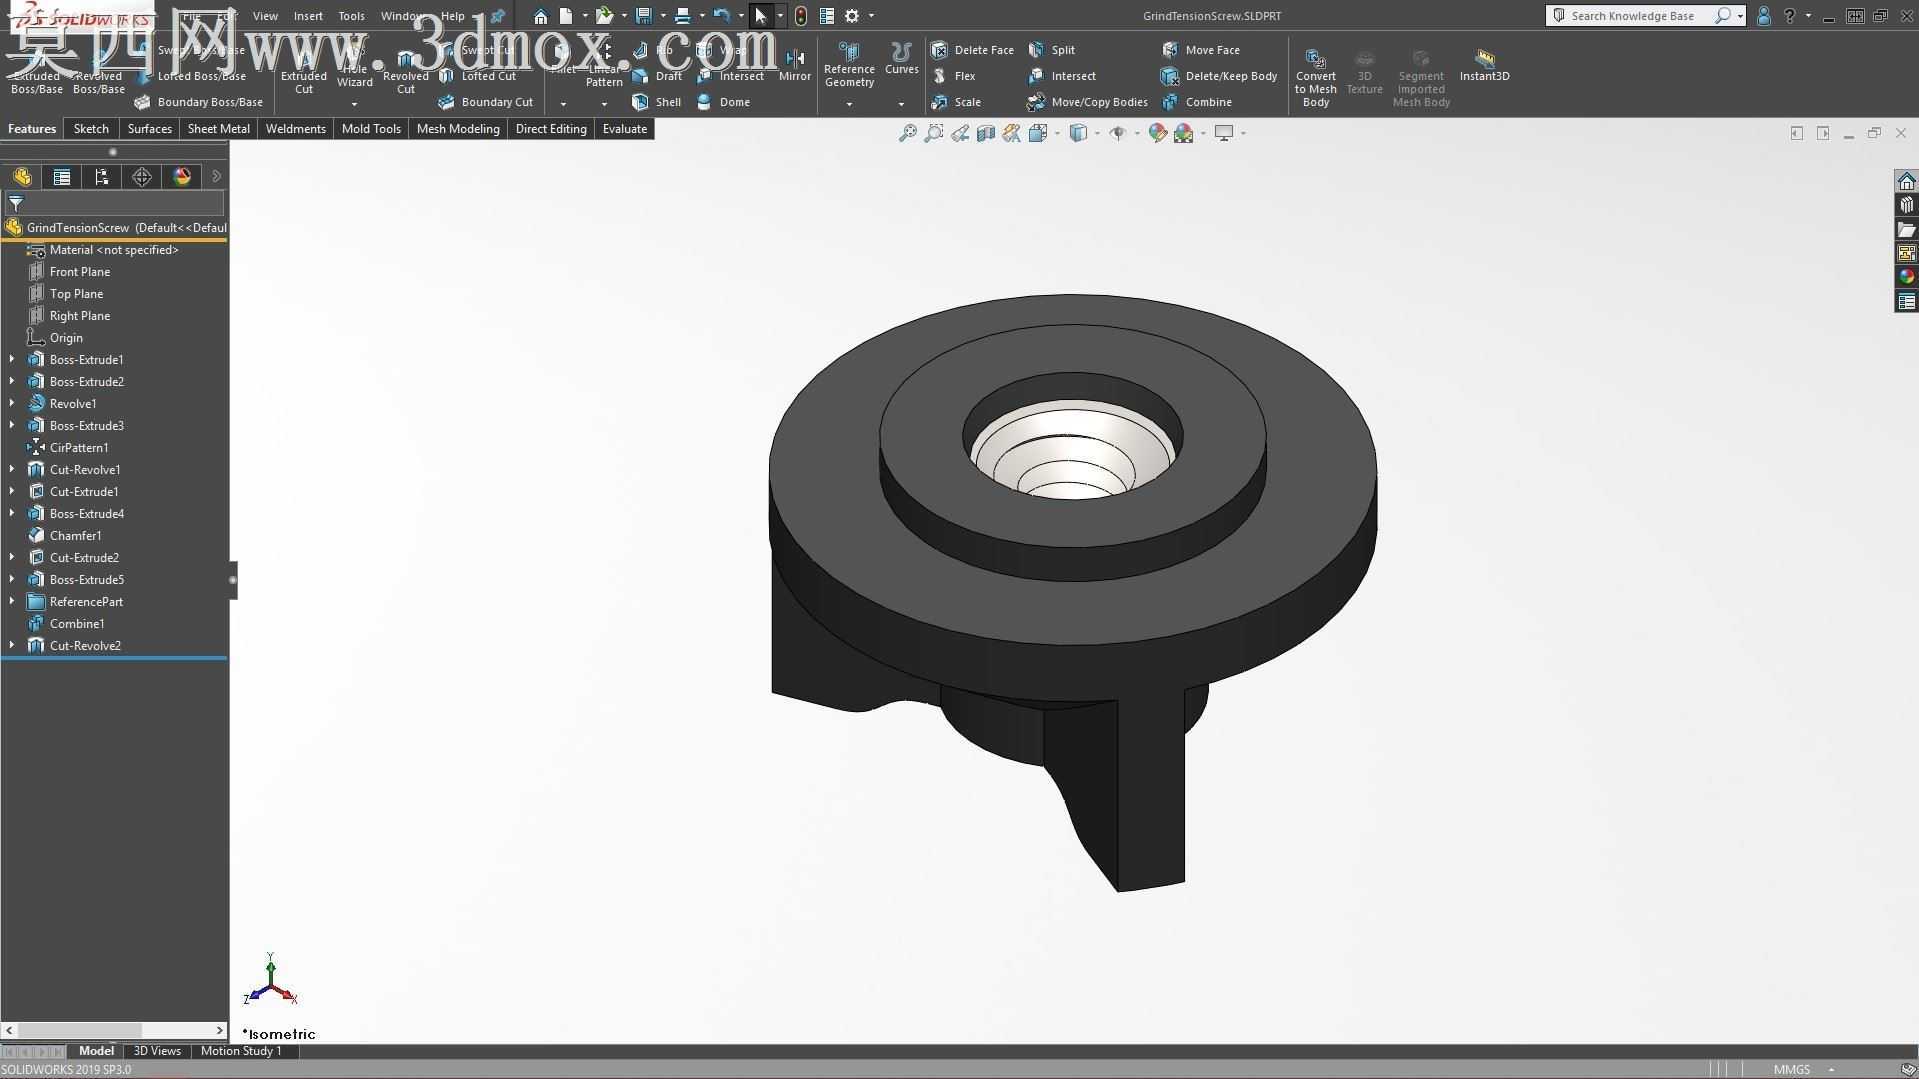Click Convert to Mesh Body

[x=1315, y=77]
